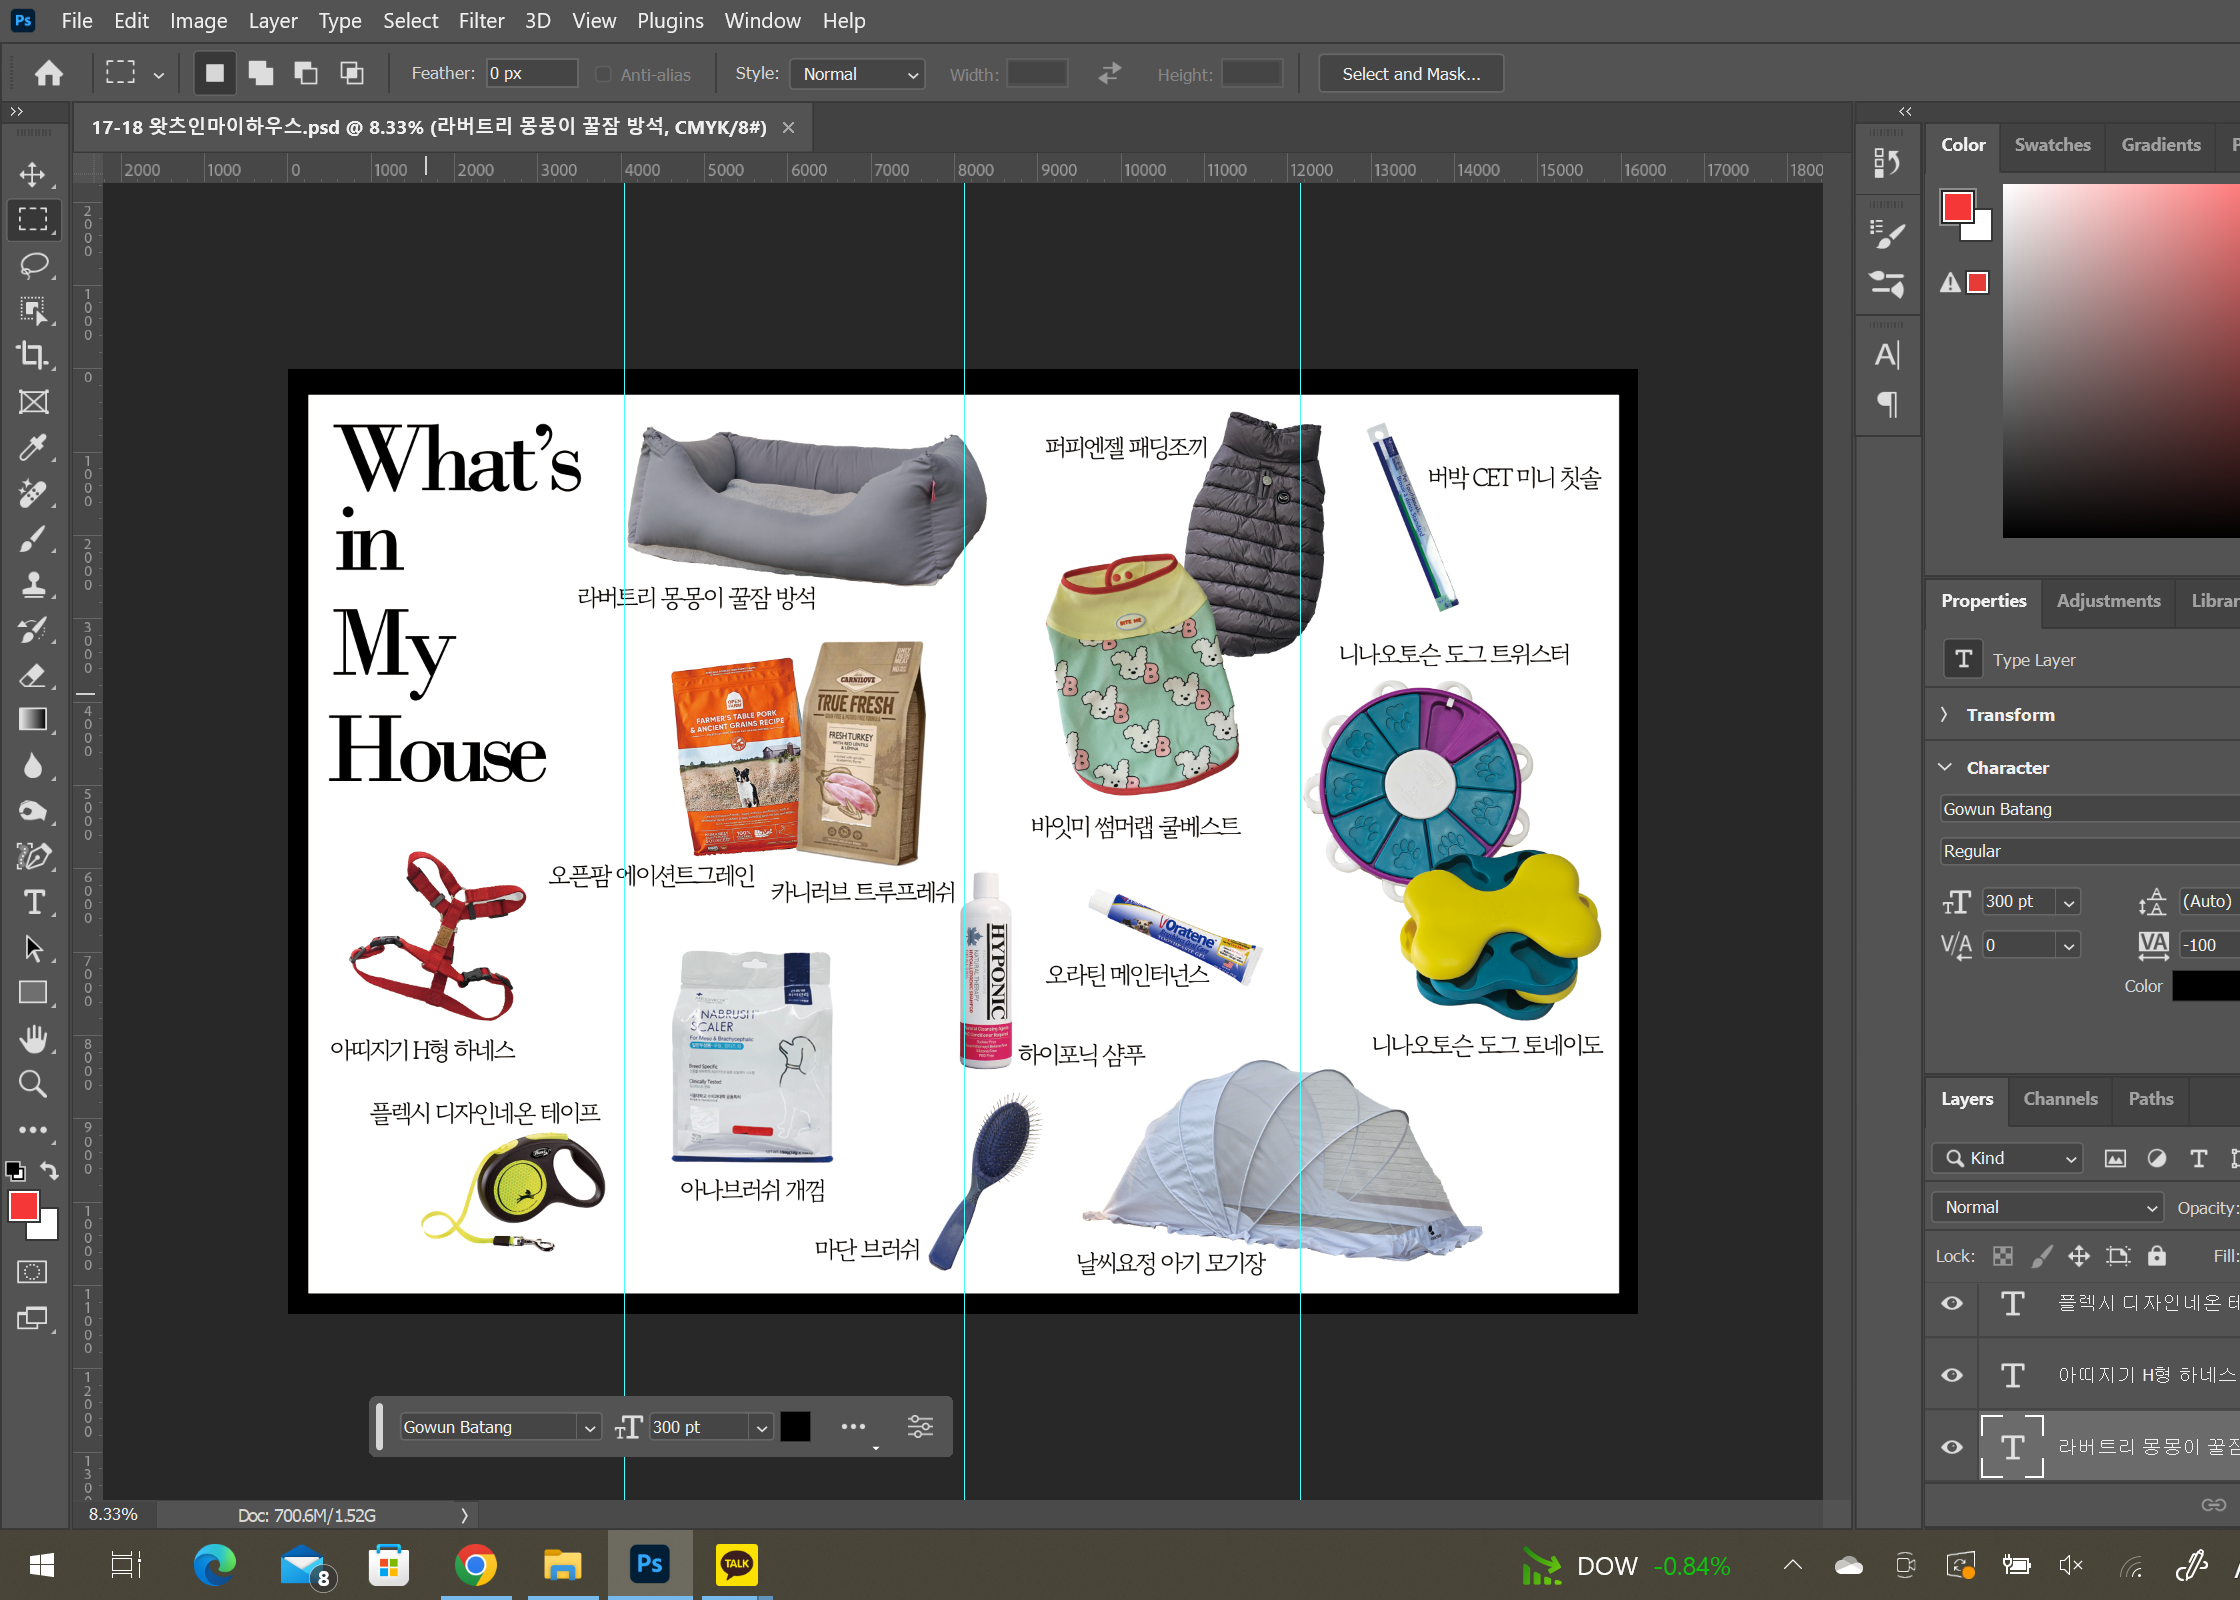
Task: Open the Style dropdown set to Normal
Action: click(x=857, y=74)
